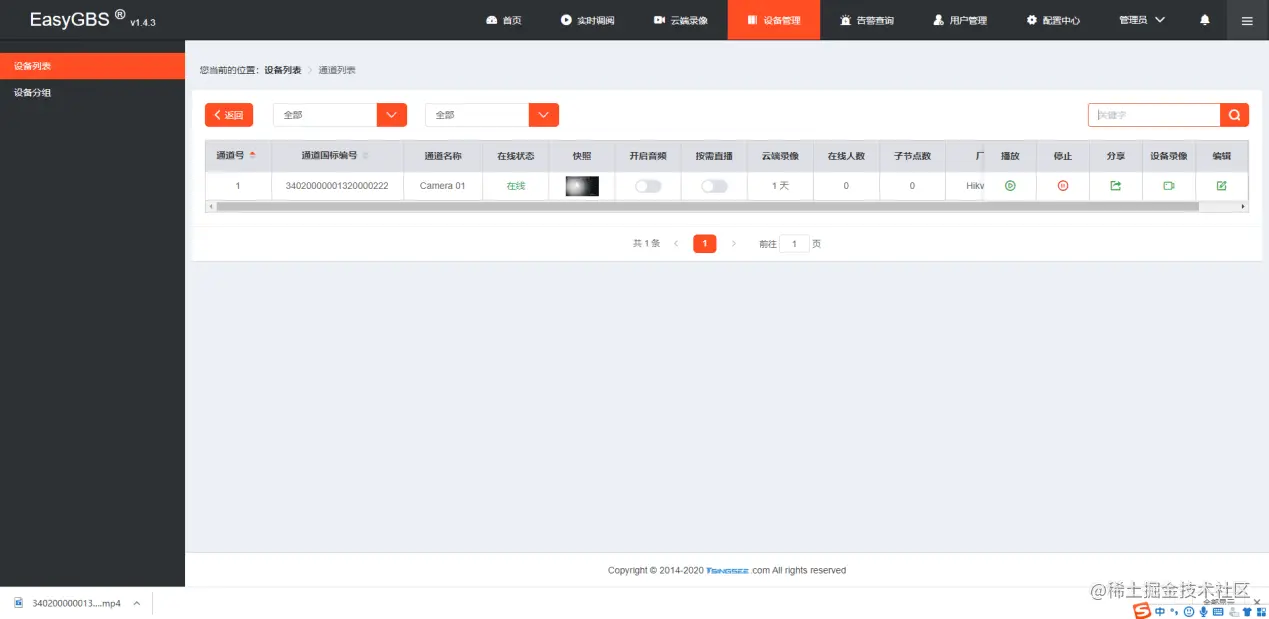Toggle the hamburger menu icon

pos(1247,20)
